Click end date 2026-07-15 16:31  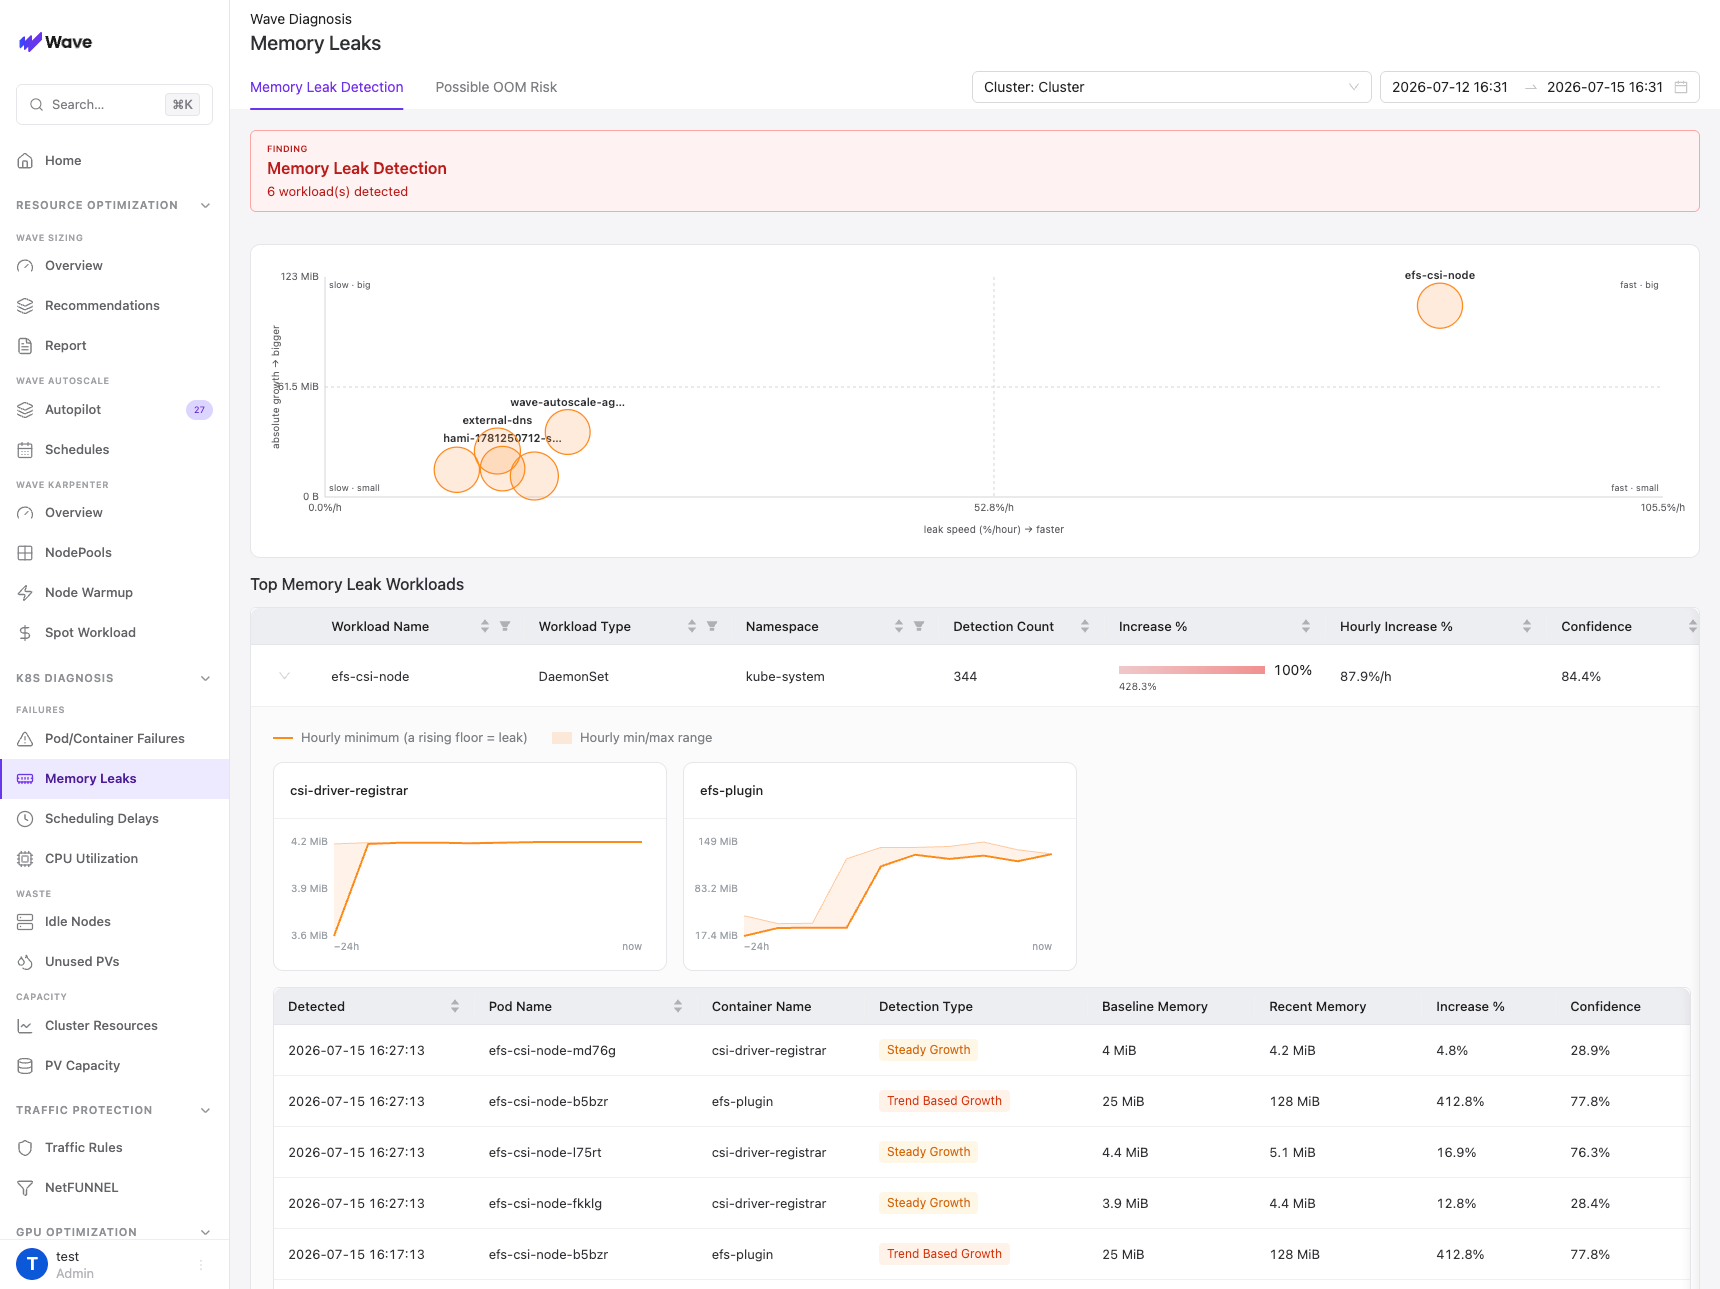(x=1605, y=87)
